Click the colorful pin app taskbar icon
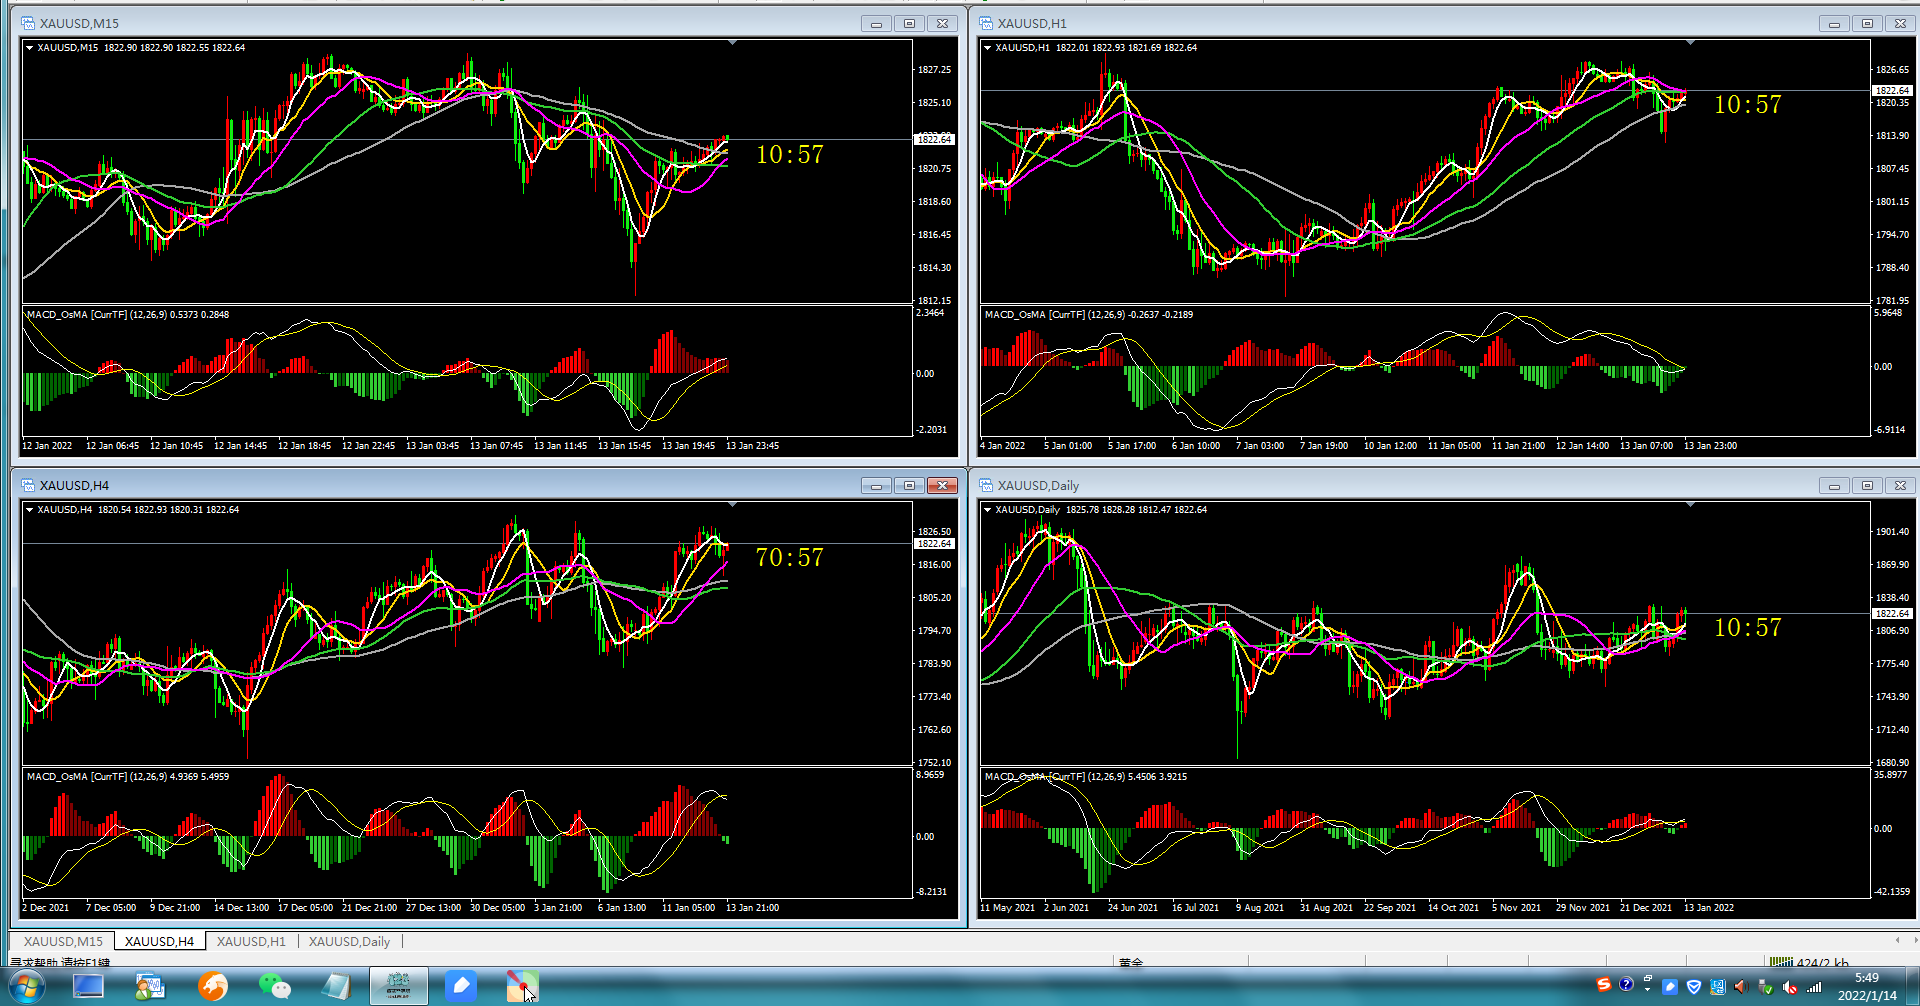This screenshot has height=1006, width=1920. 522,986
